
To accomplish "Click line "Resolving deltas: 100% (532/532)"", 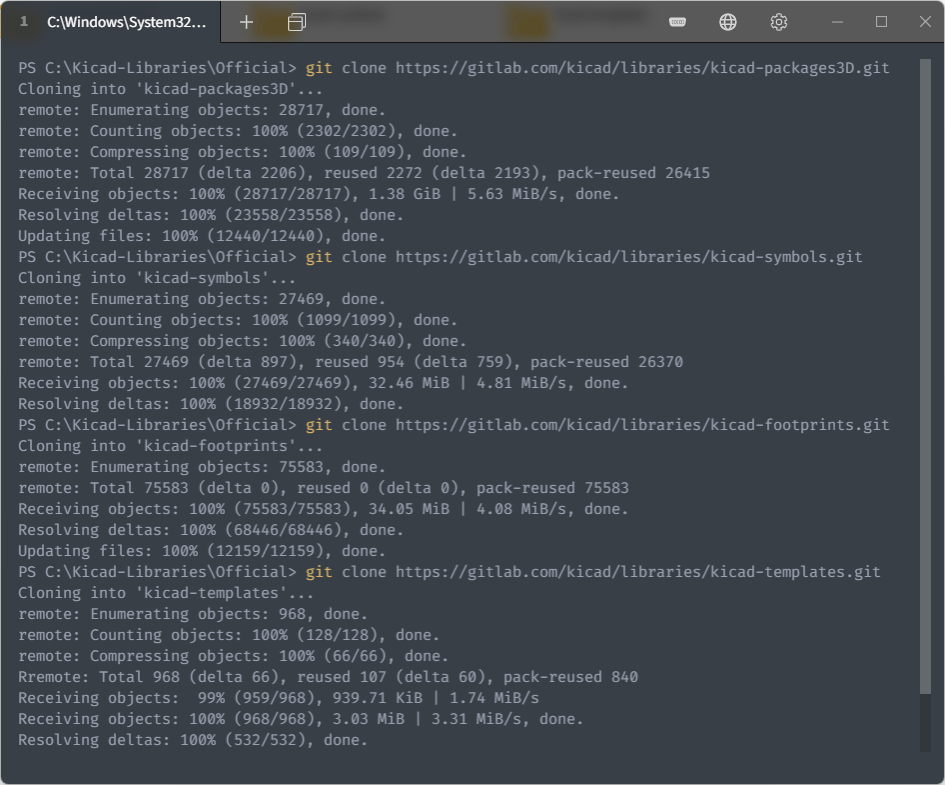I will click(x=193, y=740).
